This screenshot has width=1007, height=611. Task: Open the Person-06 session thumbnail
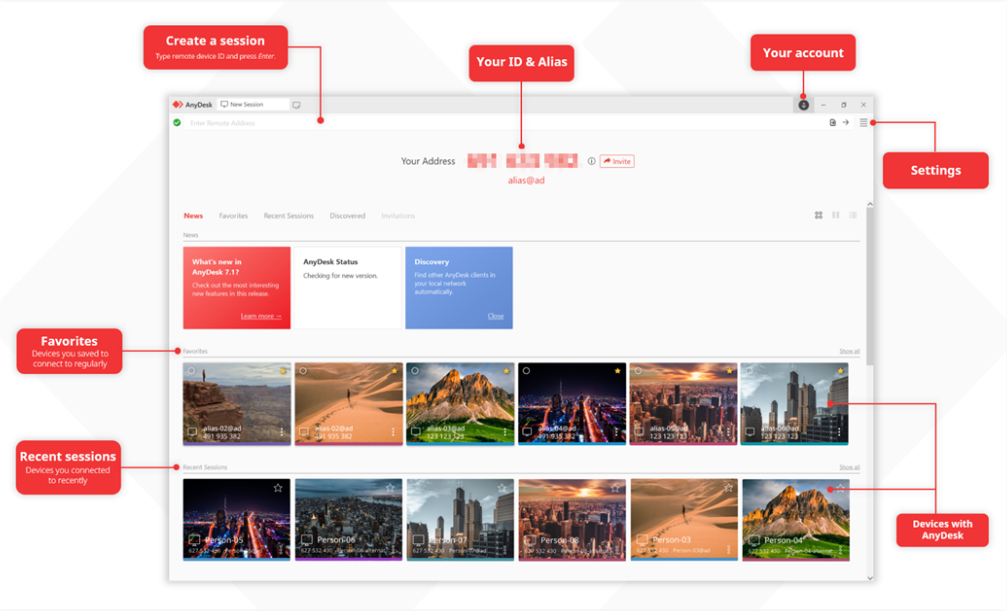(x=349, y=519)
